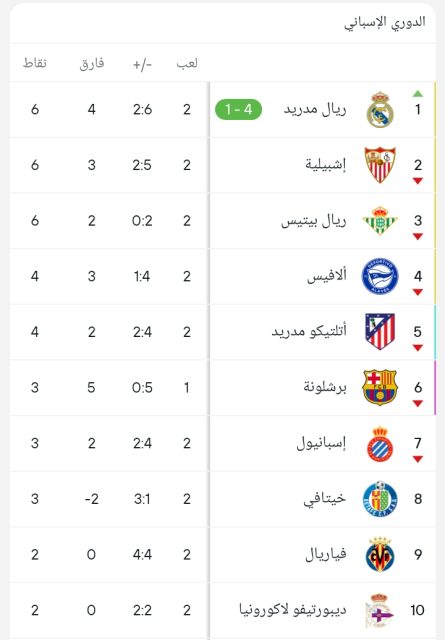Click the Real Betis club crest
Screen dimensions: 445x640
point(380,220)
